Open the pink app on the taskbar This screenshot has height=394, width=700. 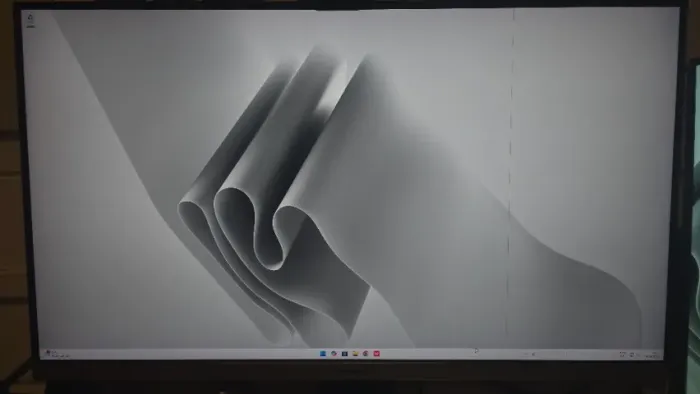(x=376, y=353)
